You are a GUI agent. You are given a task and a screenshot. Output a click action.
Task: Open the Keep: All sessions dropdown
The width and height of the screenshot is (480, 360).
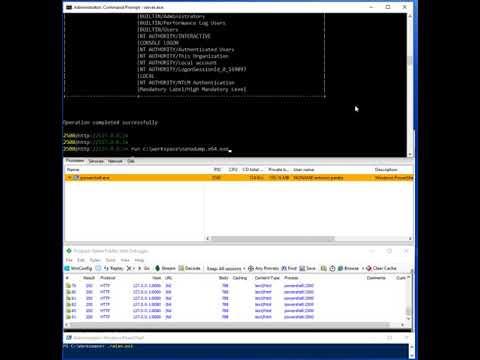226,269
